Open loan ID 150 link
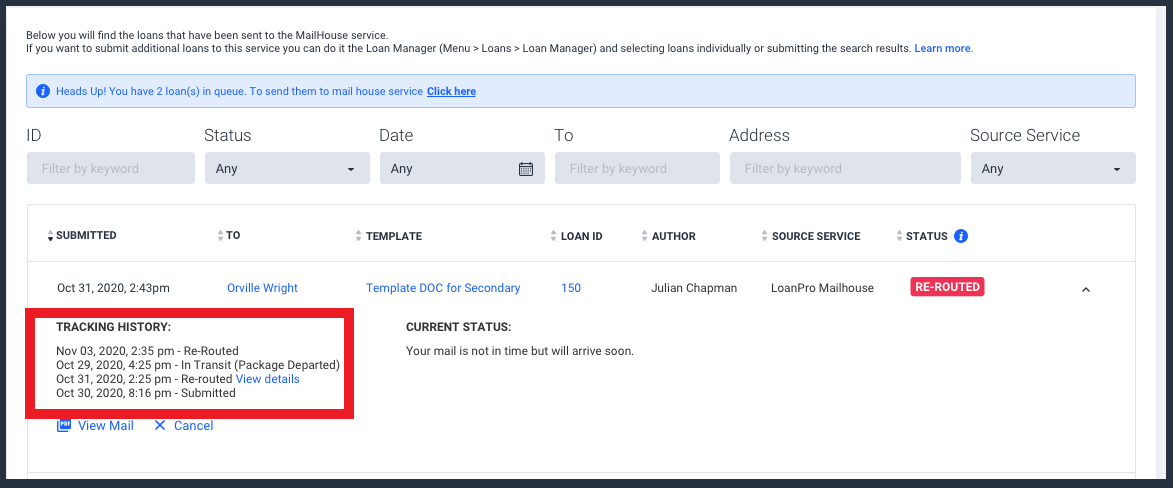The width and height of the screenshot is (1173, 488). pyautogui.click(x=571, y=287)
